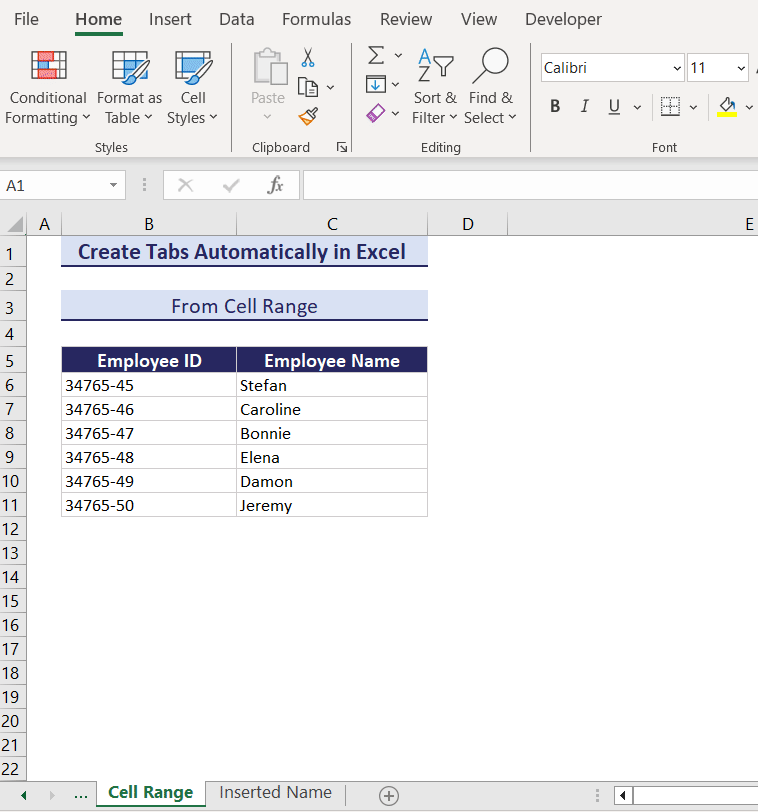Select column C header
Image resolution: width=758 pixels, height=812 pixels.
point(332,224)
